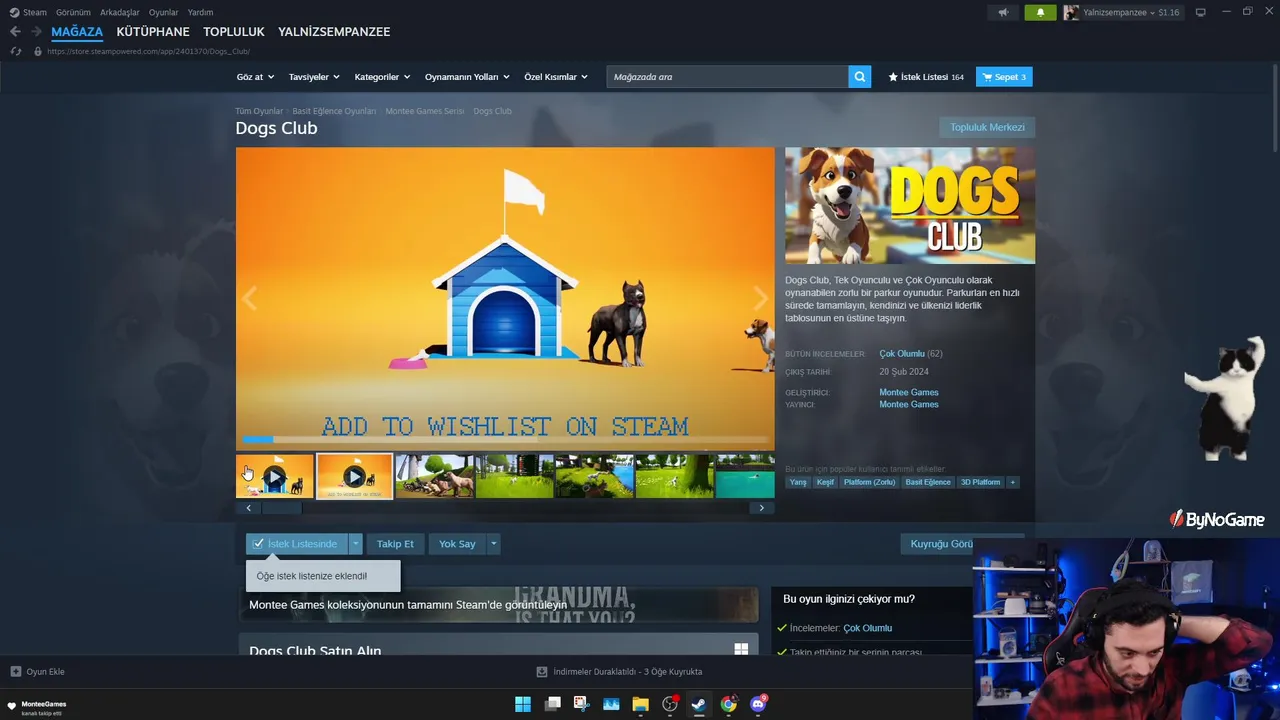
Task: Open Discord on taskbar
Action: click(758, 704)
